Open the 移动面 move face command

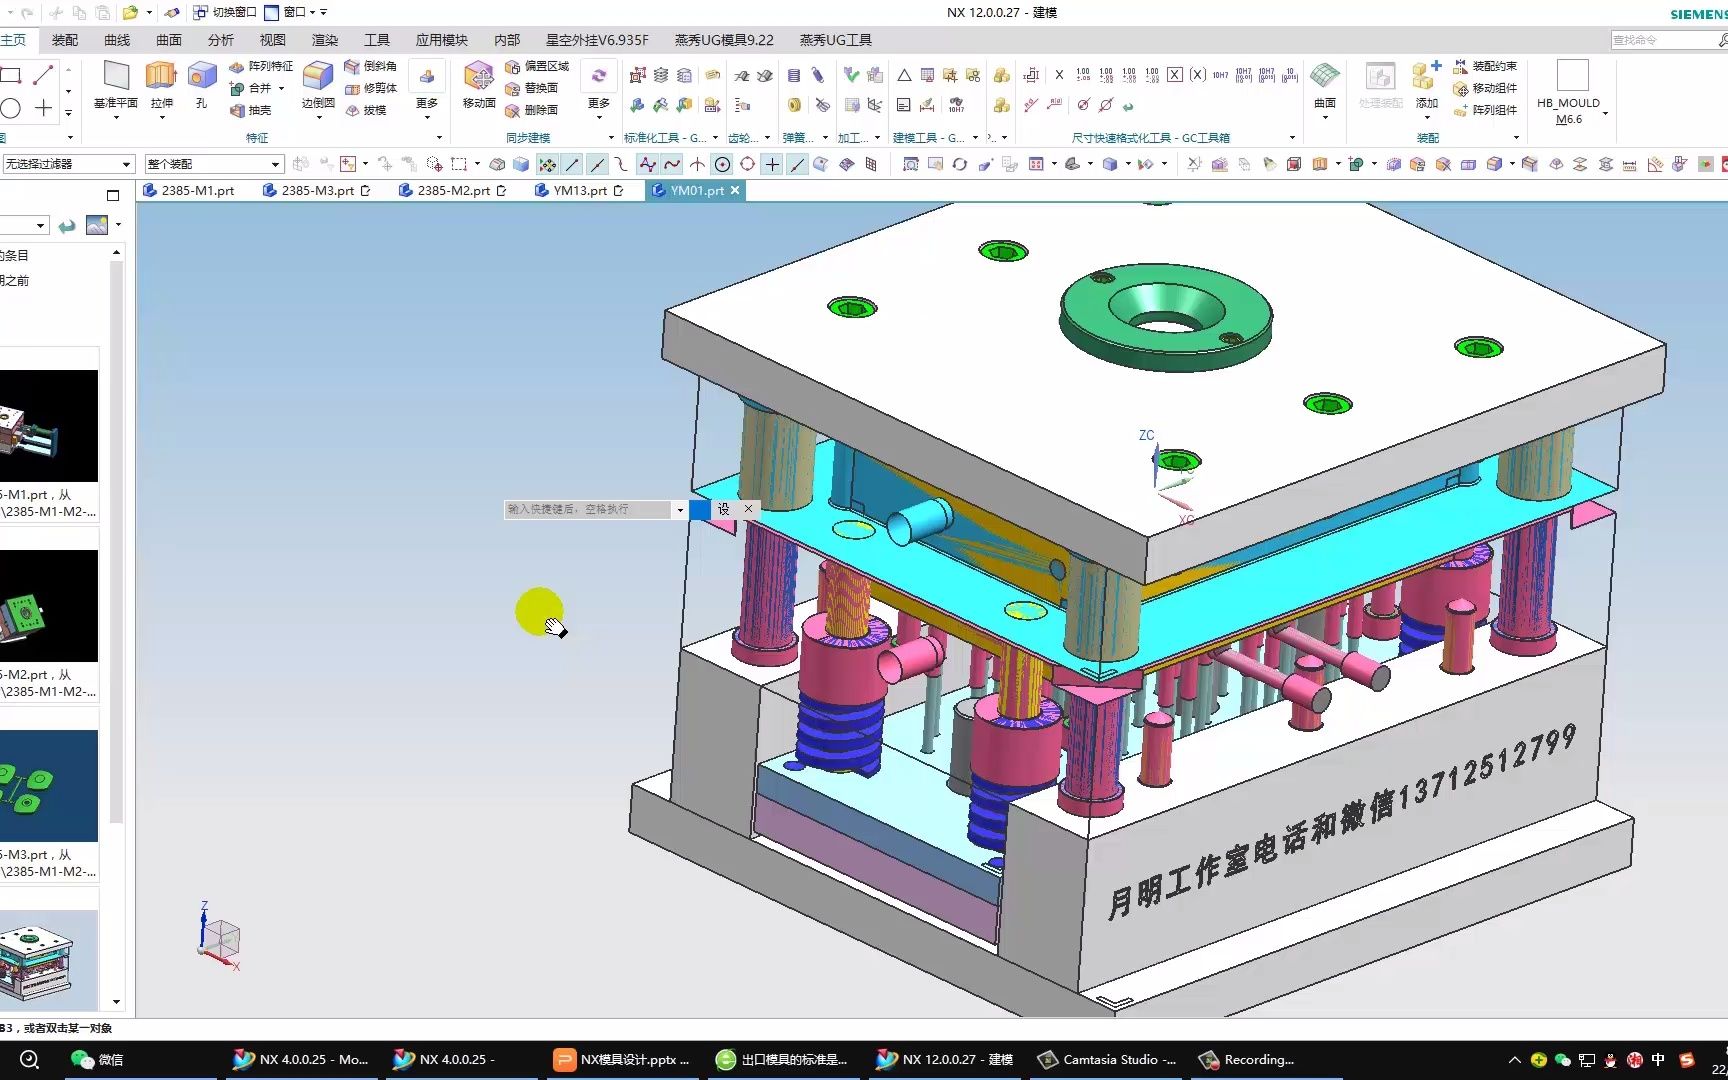(479, 80)
